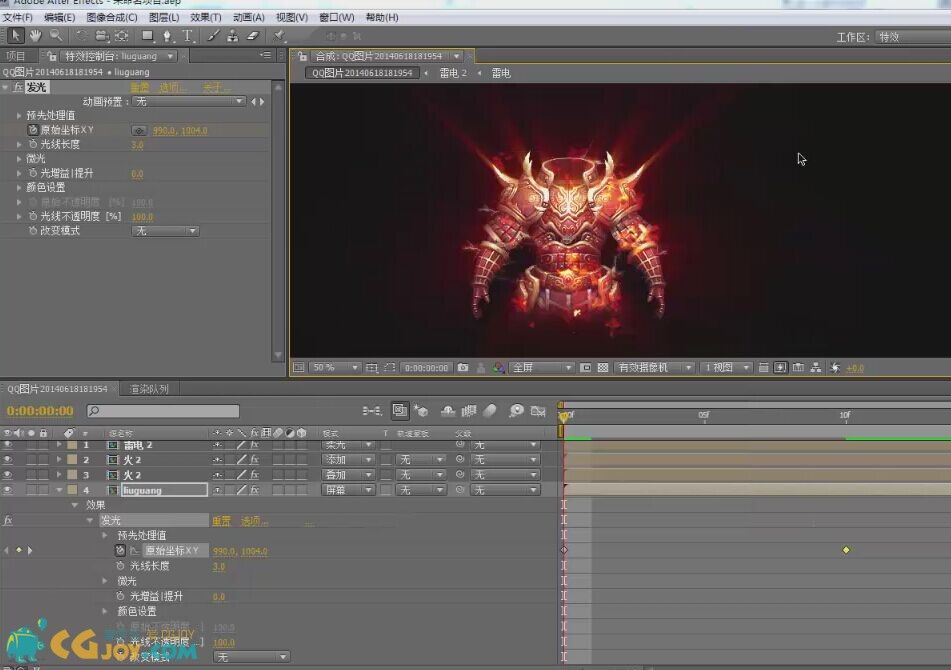Click the 雷电 2 breadcrumb in viewer
951x670 pixels.
[453, 73]
